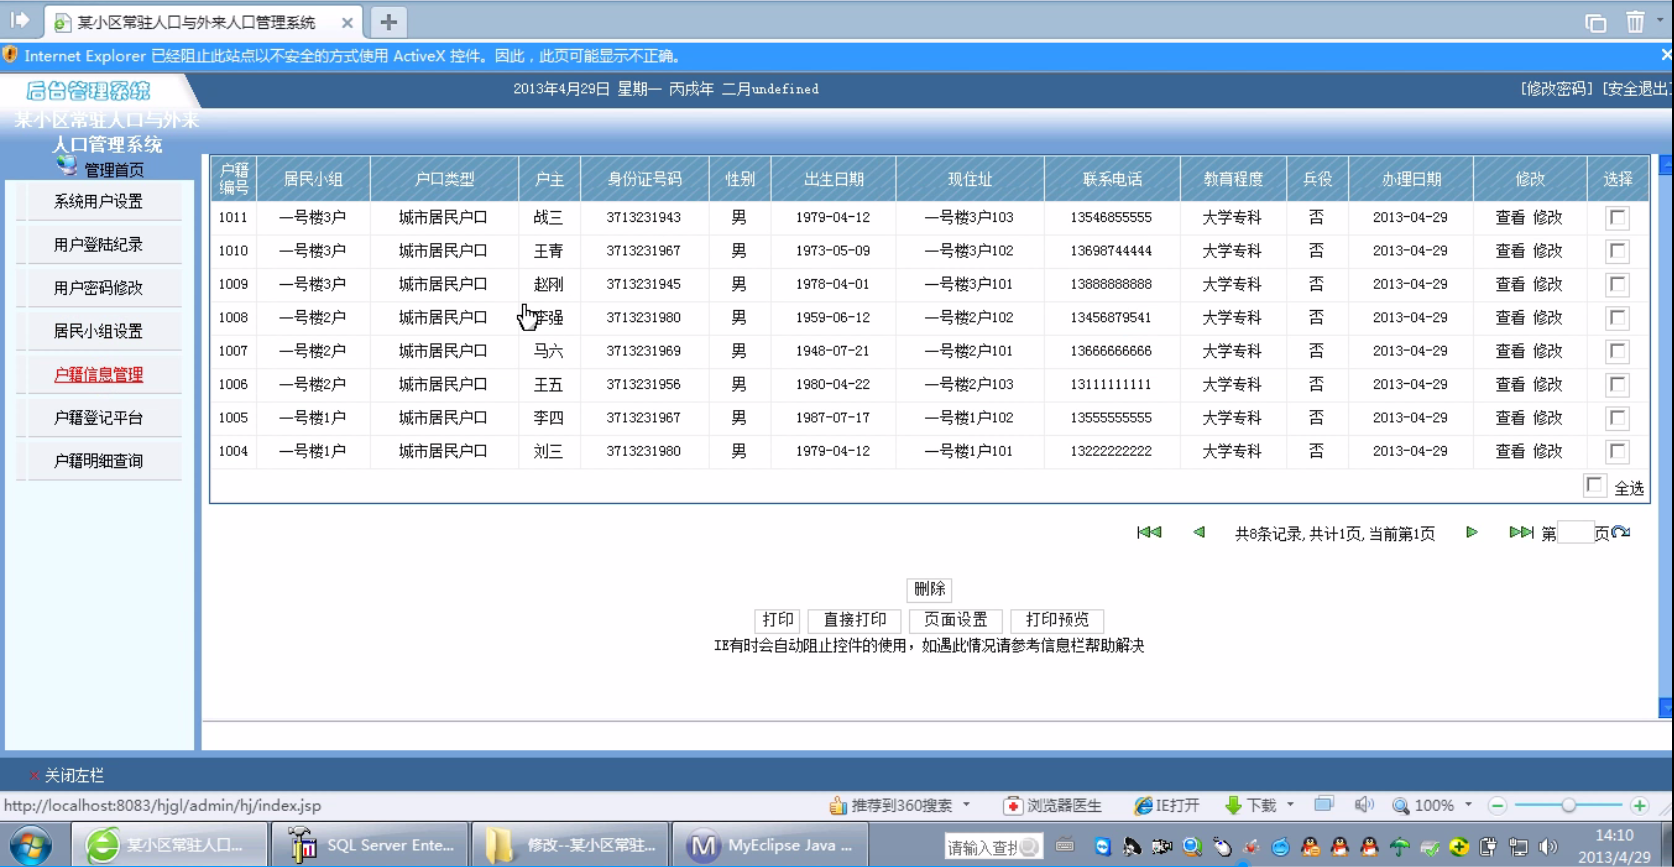Click content area vertical scrollbar
Image resolution: width=1674 pixels, height=867 pixels.
pos(1665,436)
